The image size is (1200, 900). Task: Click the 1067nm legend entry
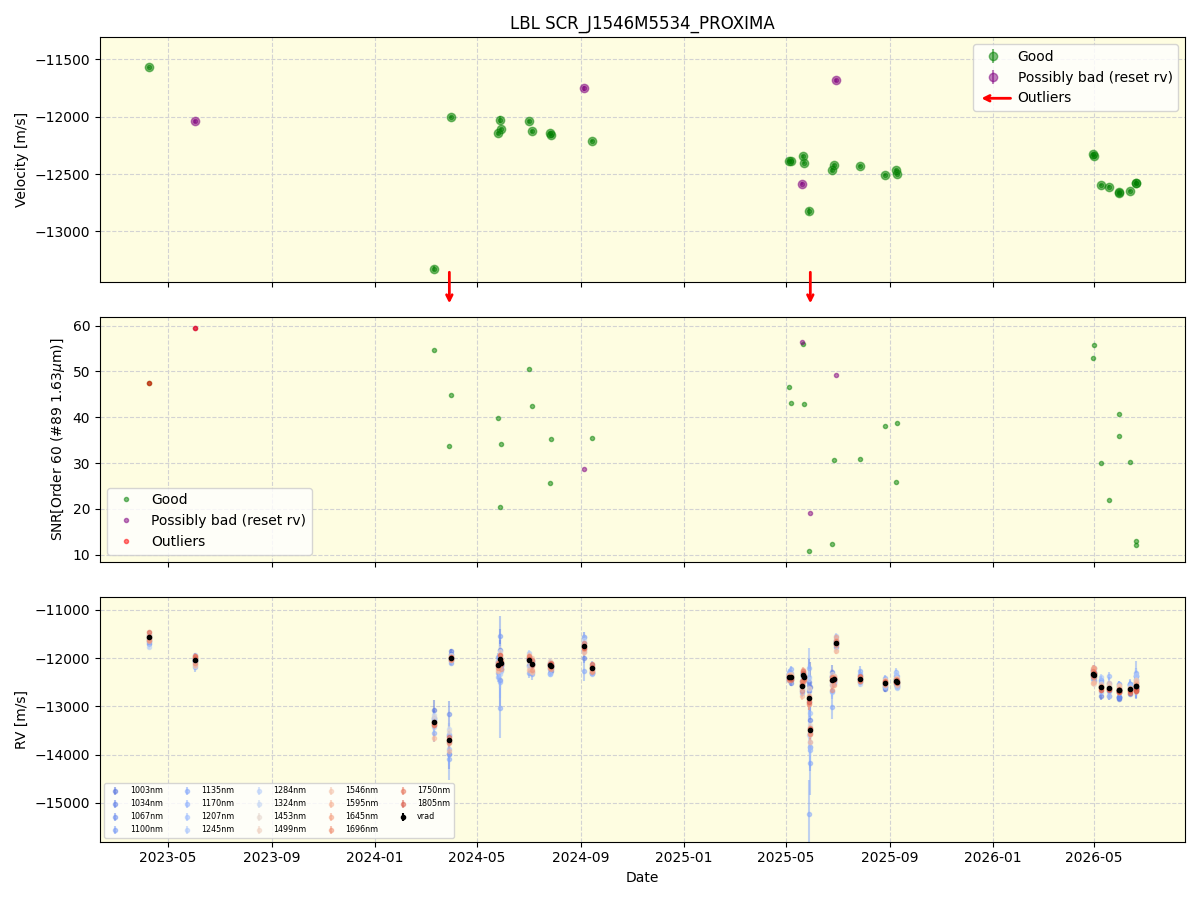(x=146, y=816)
